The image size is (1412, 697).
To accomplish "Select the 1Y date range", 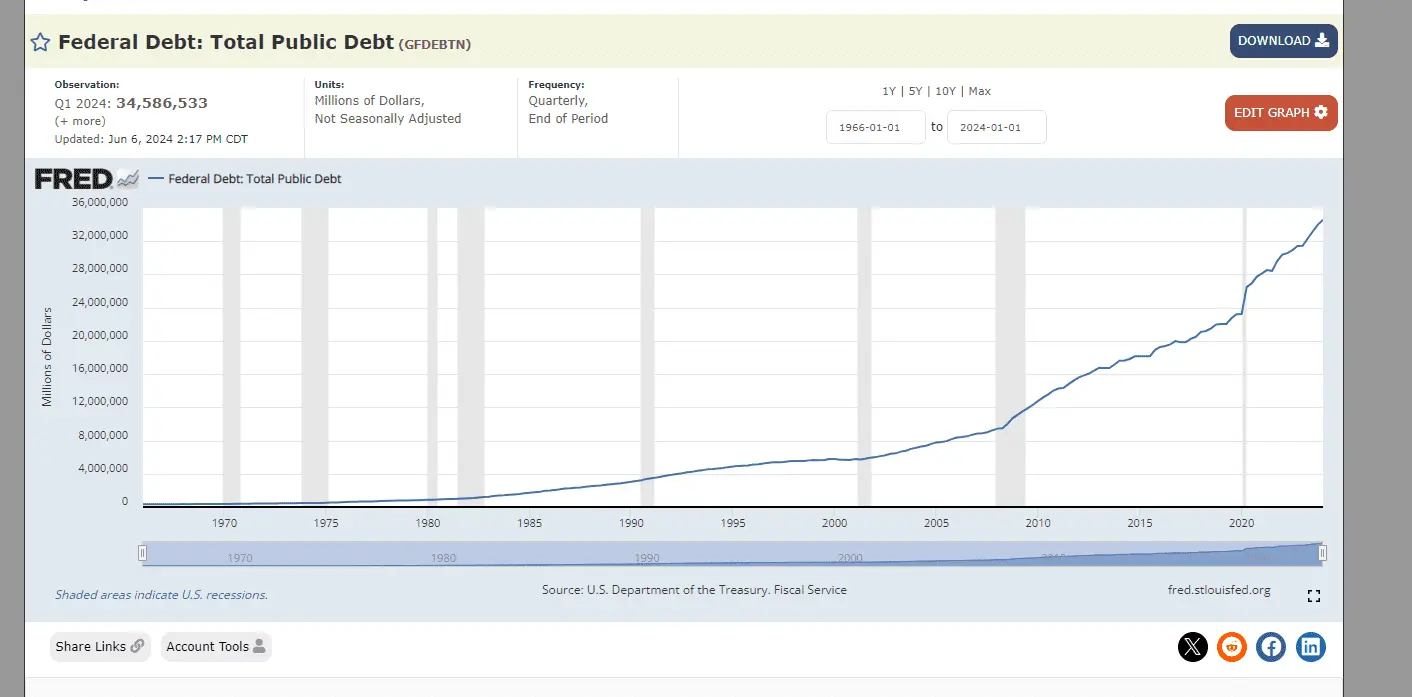I will [x=888, y=91].
